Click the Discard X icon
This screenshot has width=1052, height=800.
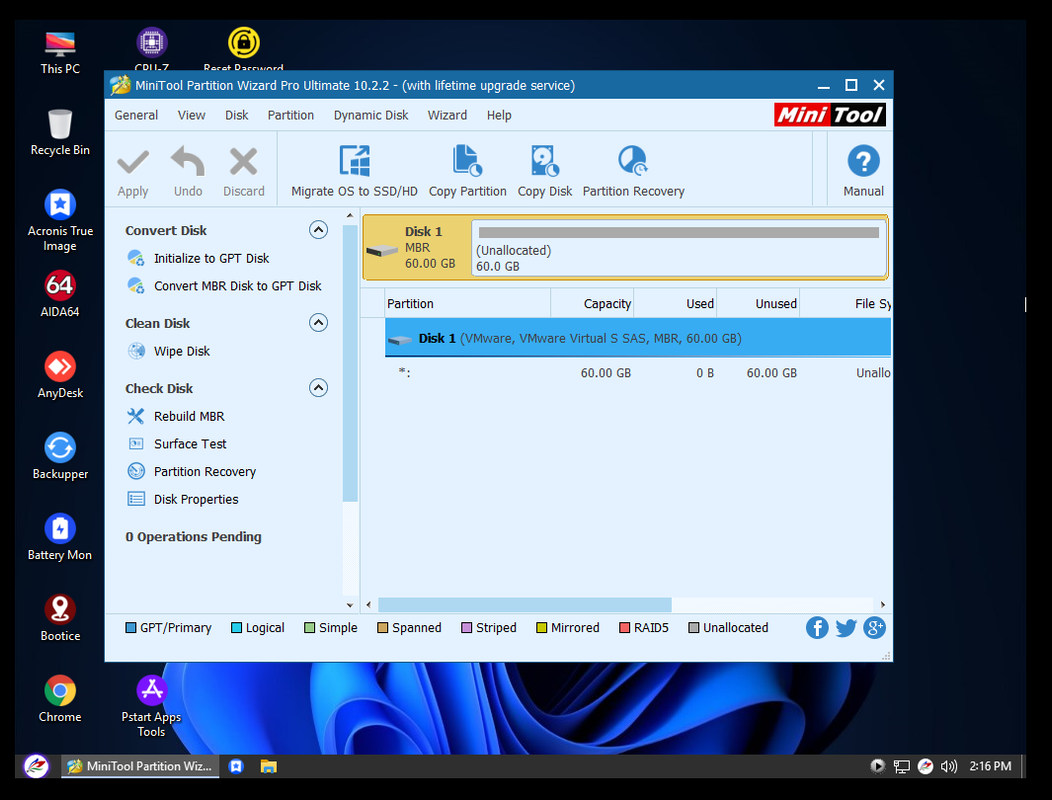point(244,162)
